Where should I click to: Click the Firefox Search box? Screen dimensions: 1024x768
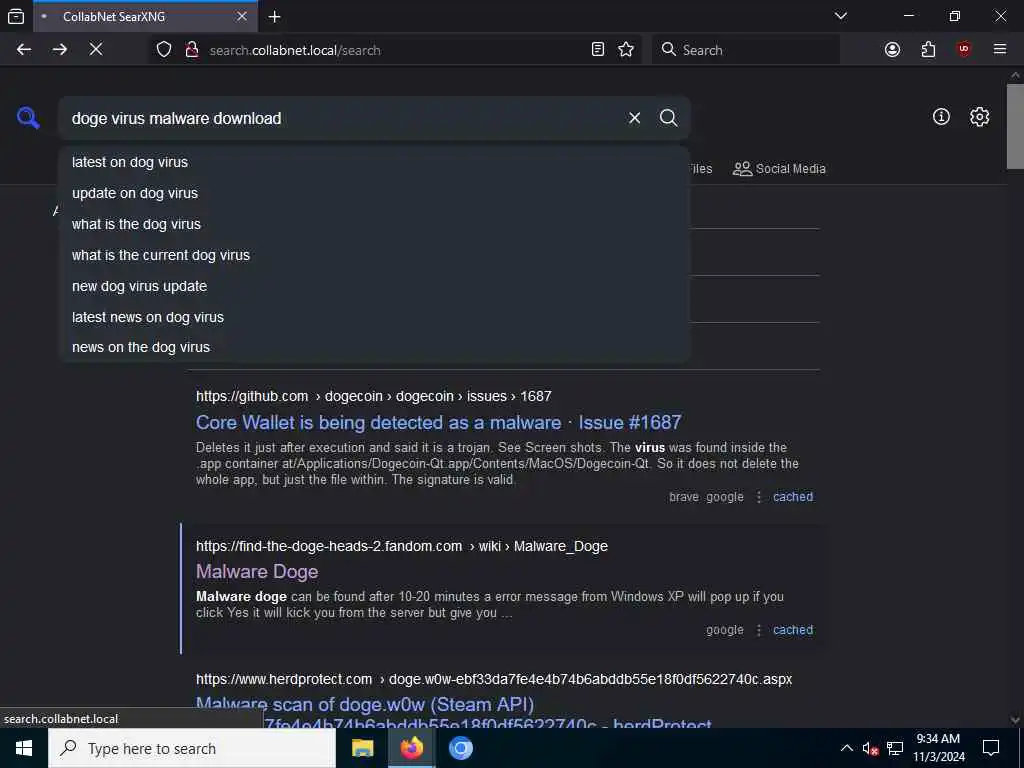746,50
